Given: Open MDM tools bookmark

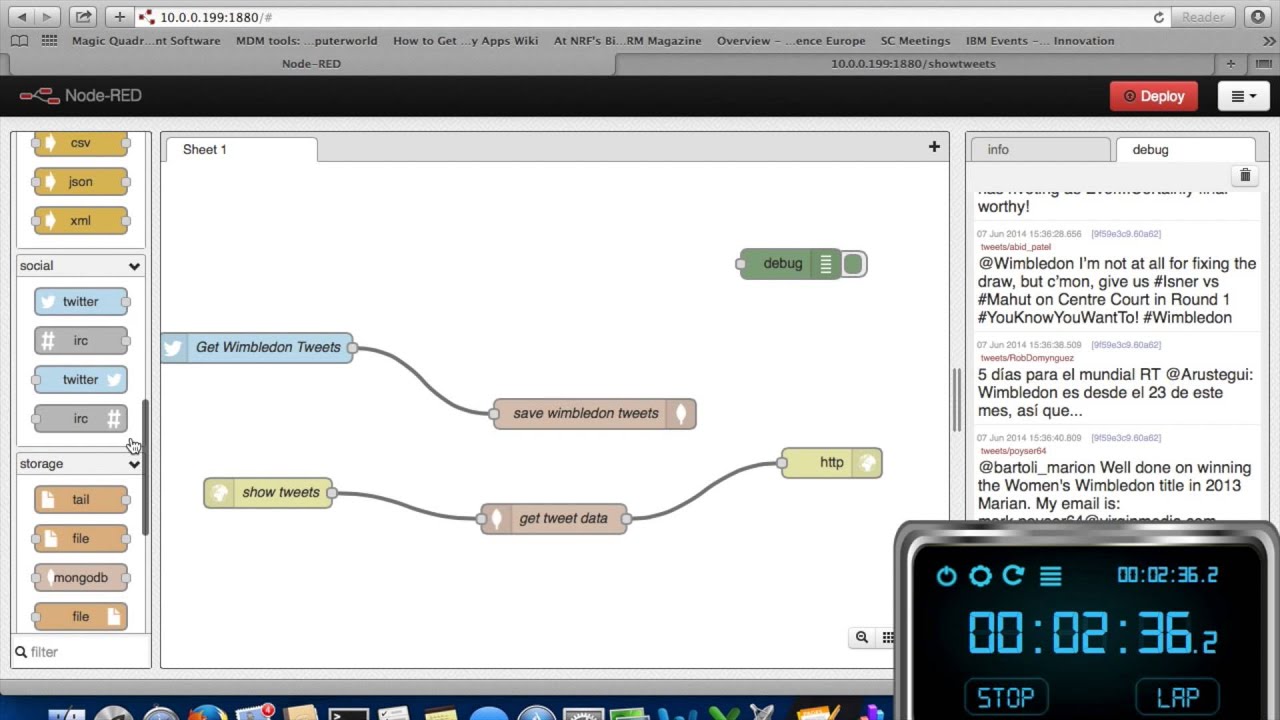Looking at the screenshot, I should coord(307,41).
